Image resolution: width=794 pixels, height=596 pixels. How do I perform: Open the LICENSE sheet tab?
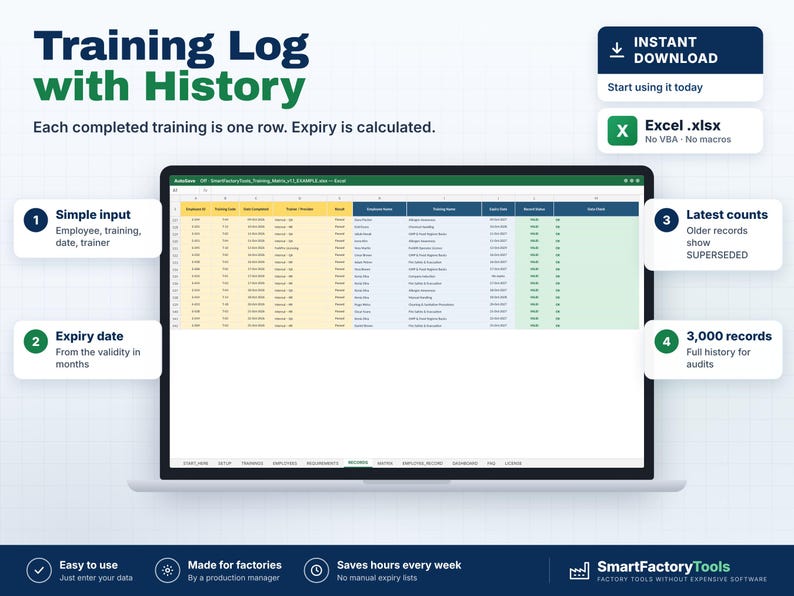513,463
